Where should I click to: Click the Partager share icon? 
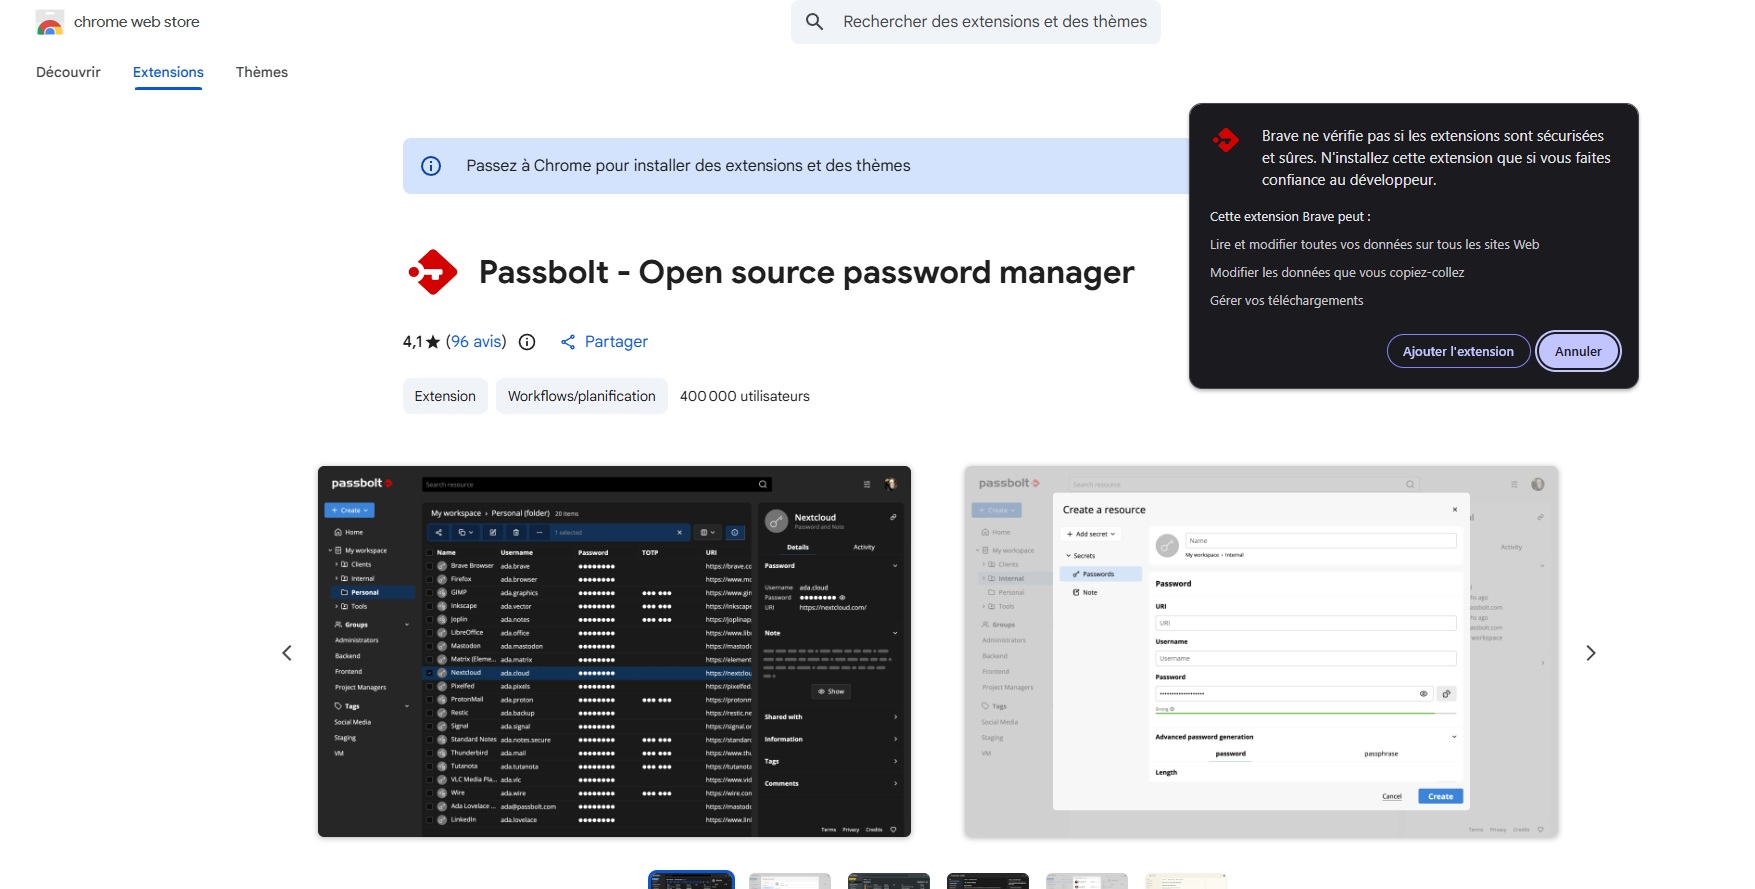[568, 342]
